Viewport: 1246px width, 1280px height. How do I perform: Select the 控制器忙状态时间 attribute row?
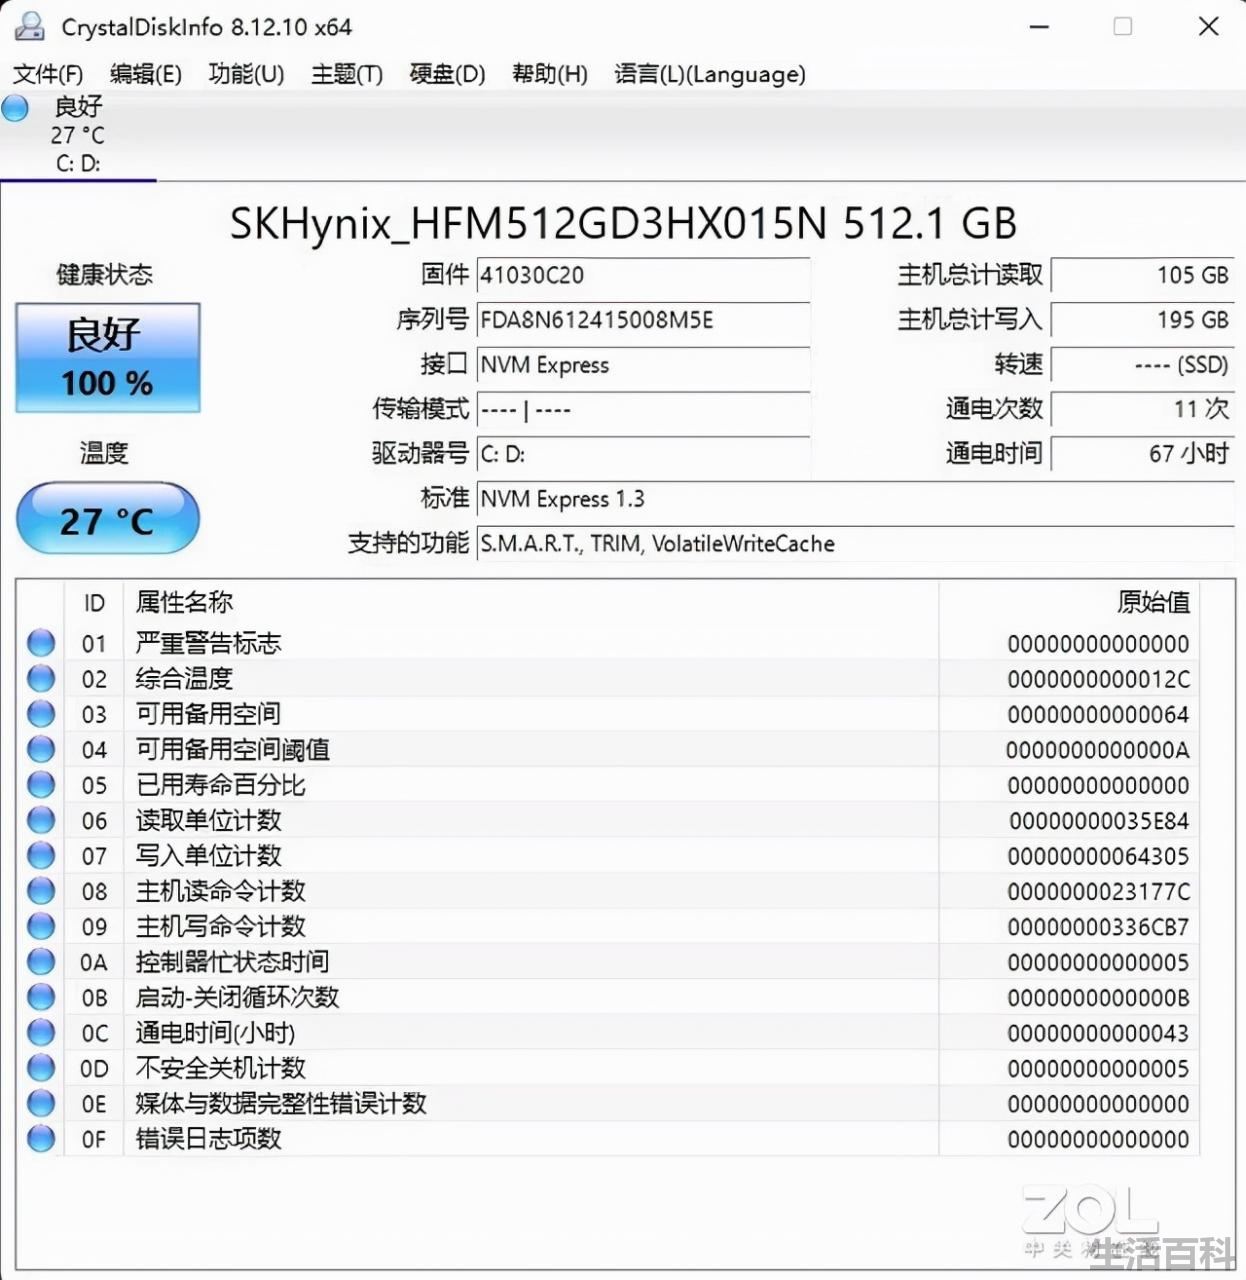[x=608, y=962]
